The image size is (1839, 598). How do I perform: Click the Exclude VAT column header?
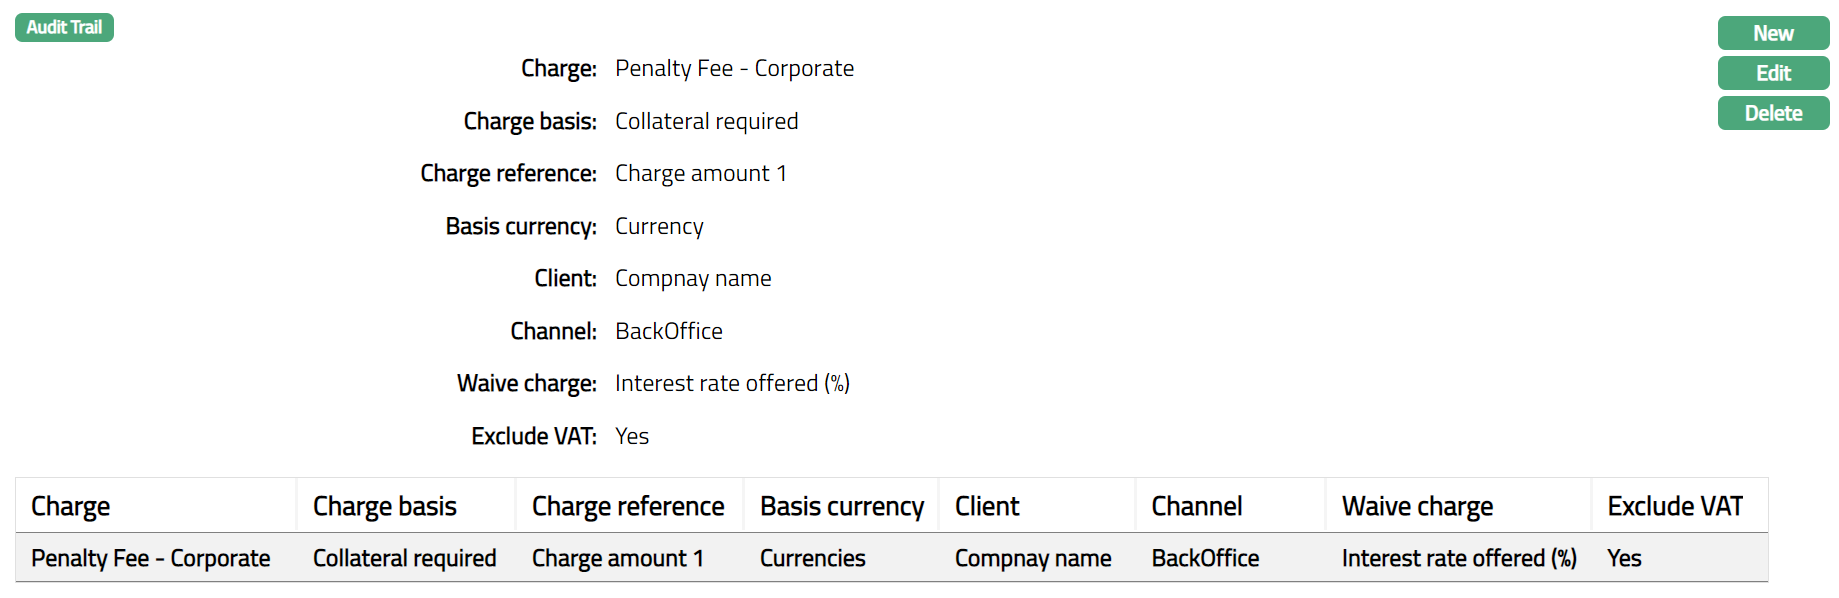(x=1674, y=506)
